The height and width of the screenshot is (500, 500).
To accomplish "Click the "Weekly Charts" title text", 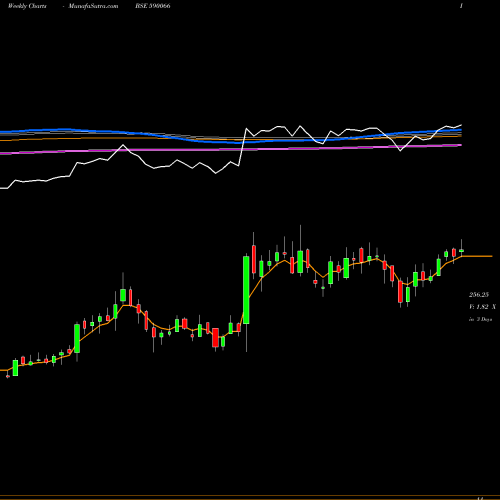I will (x=27, y=6).
